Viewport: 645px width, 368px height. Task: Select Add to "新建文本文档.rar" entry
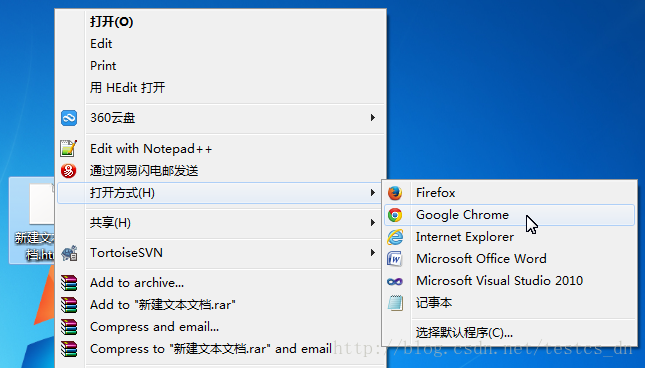(220, 305)
